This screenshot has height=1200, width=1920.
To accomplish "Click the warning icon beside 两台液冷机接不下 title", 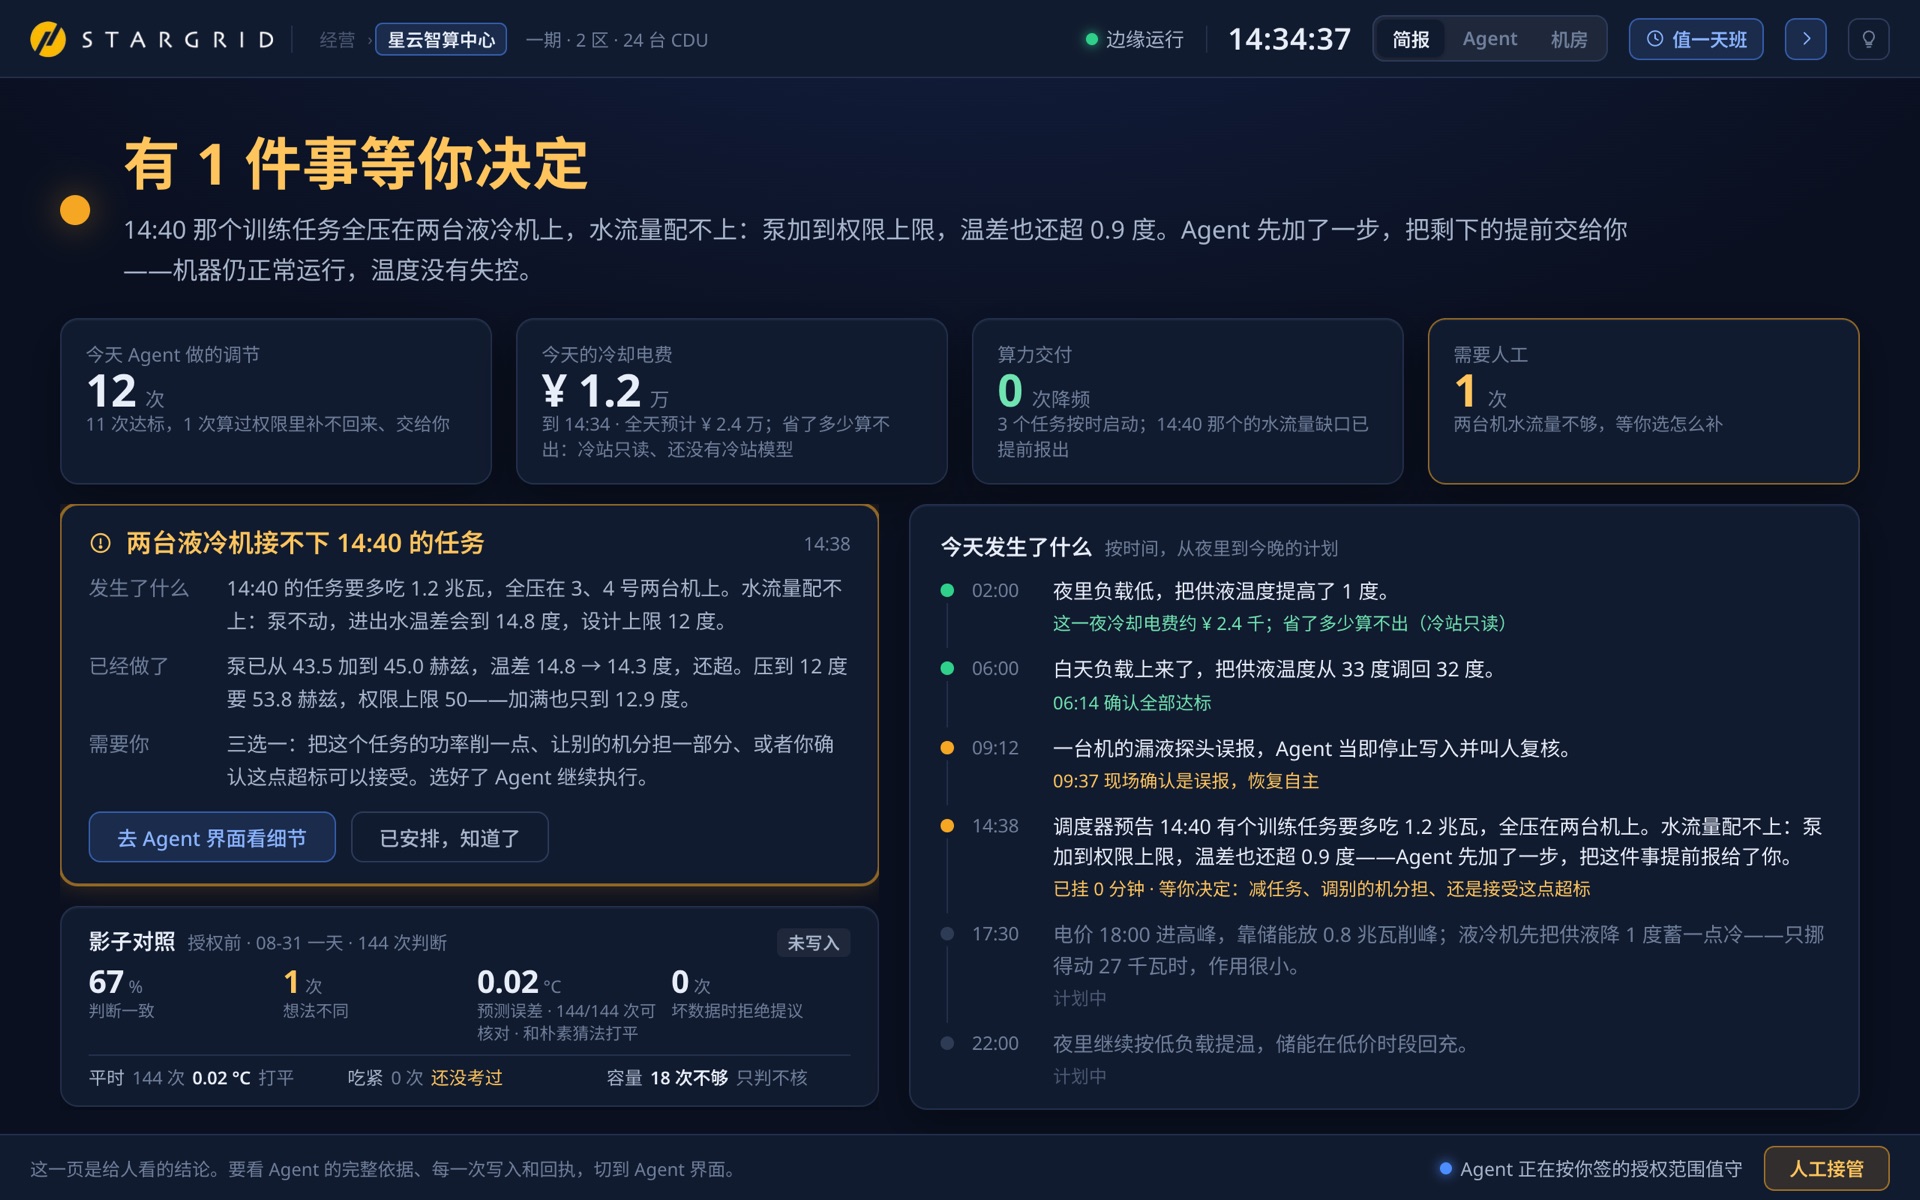I will point(100,543).
